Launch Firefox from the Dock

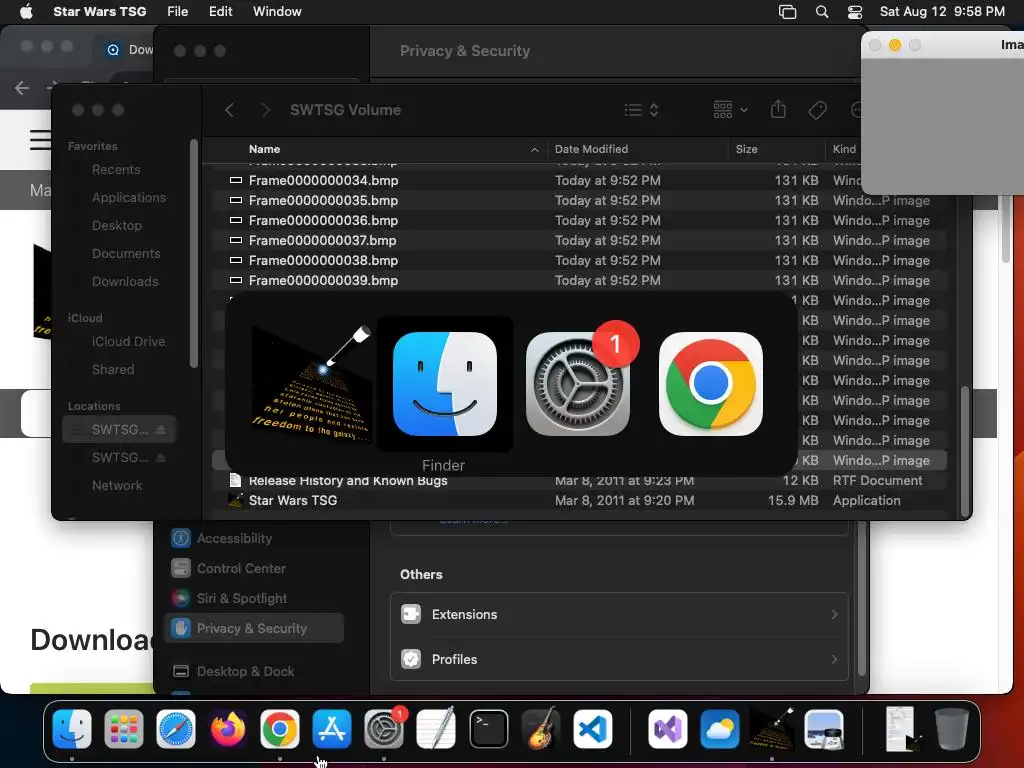[228, 729]
